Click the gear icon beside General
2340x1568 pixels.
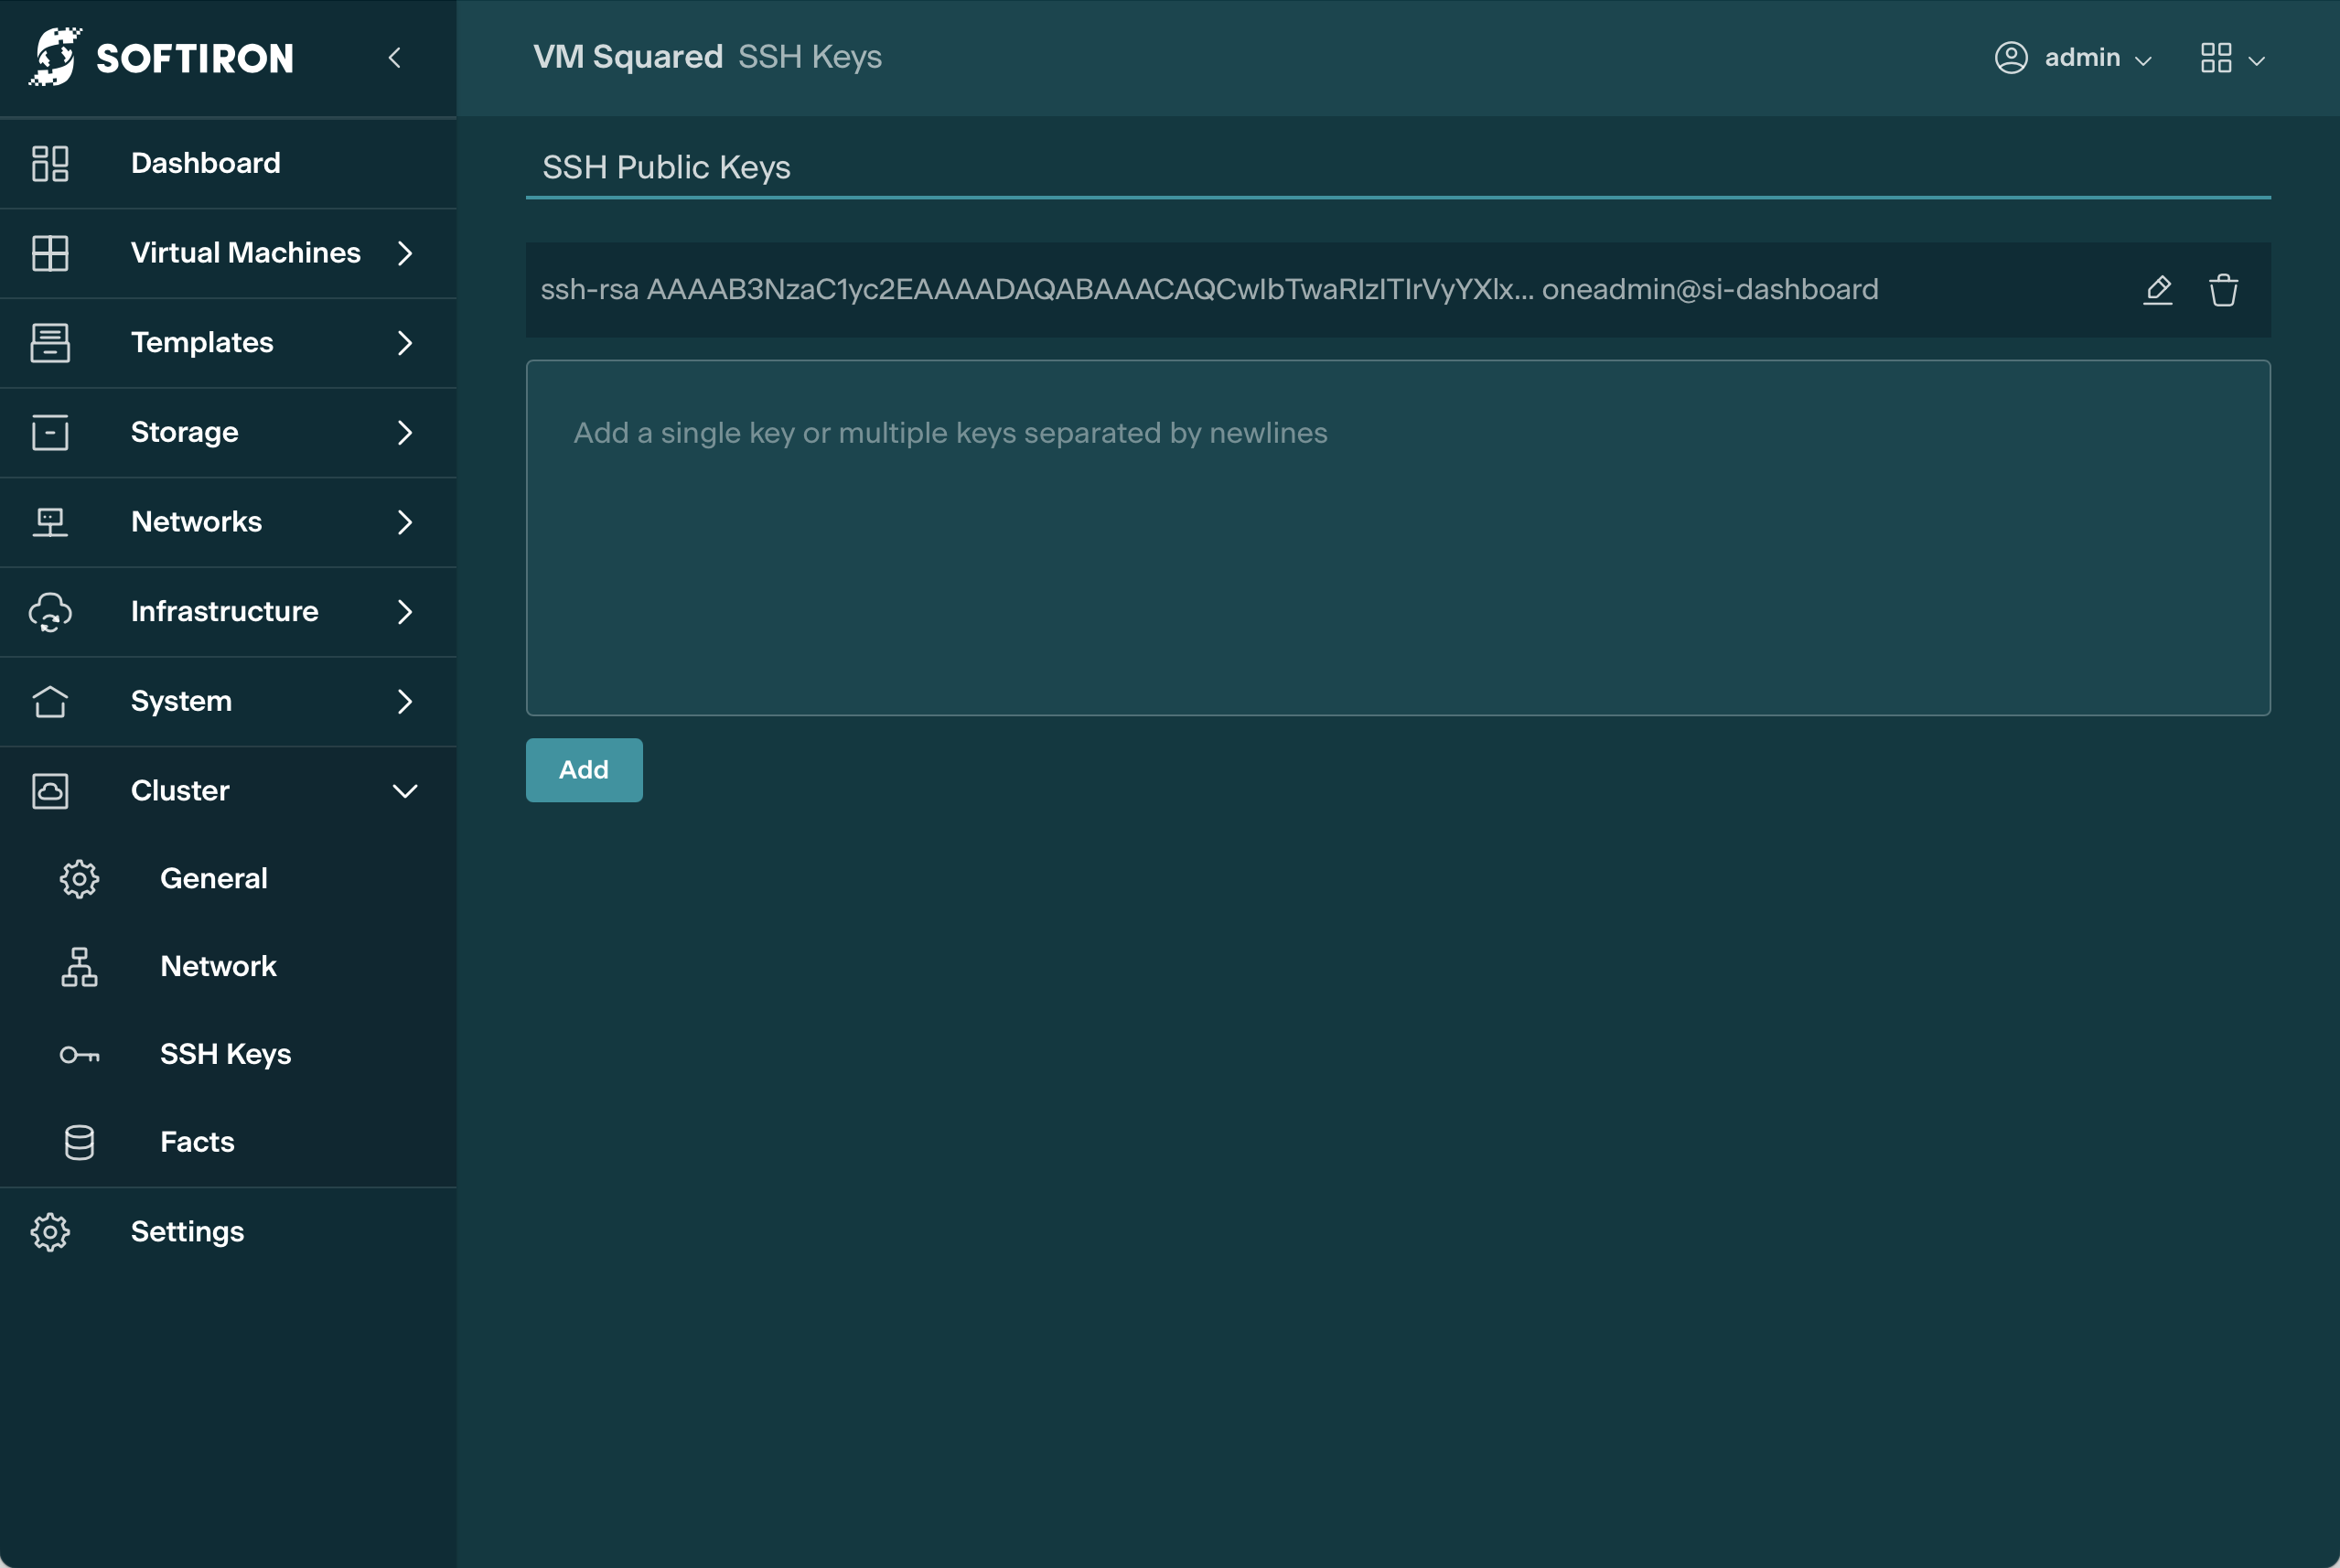coord(79,879)
